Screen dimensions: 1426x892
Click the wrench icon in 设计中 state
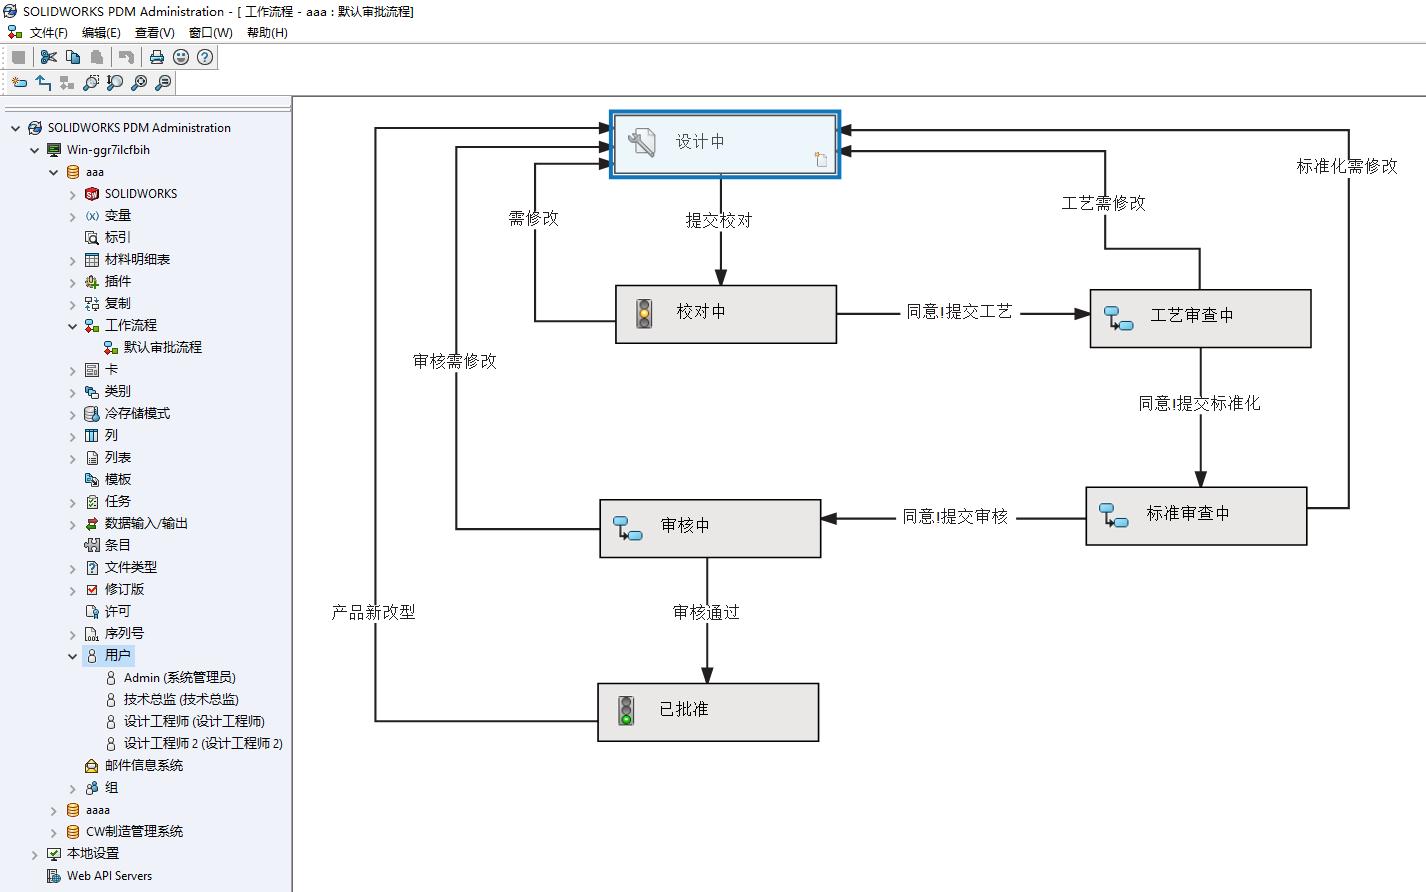[x=641, y=142]
